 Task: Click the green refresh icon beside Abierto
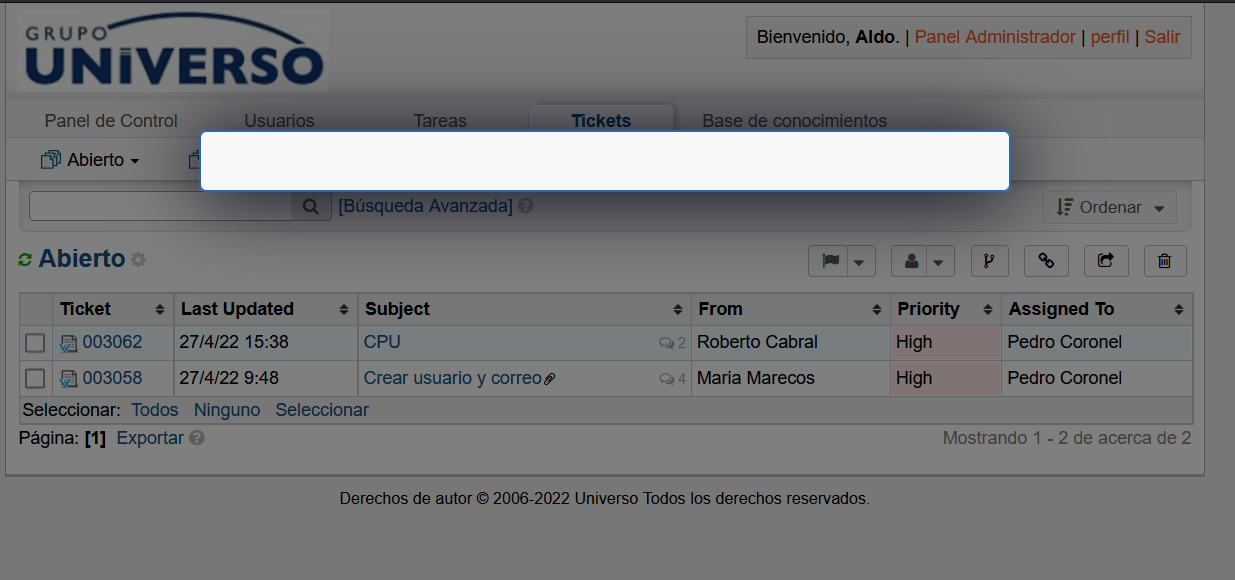coord(25,260)
